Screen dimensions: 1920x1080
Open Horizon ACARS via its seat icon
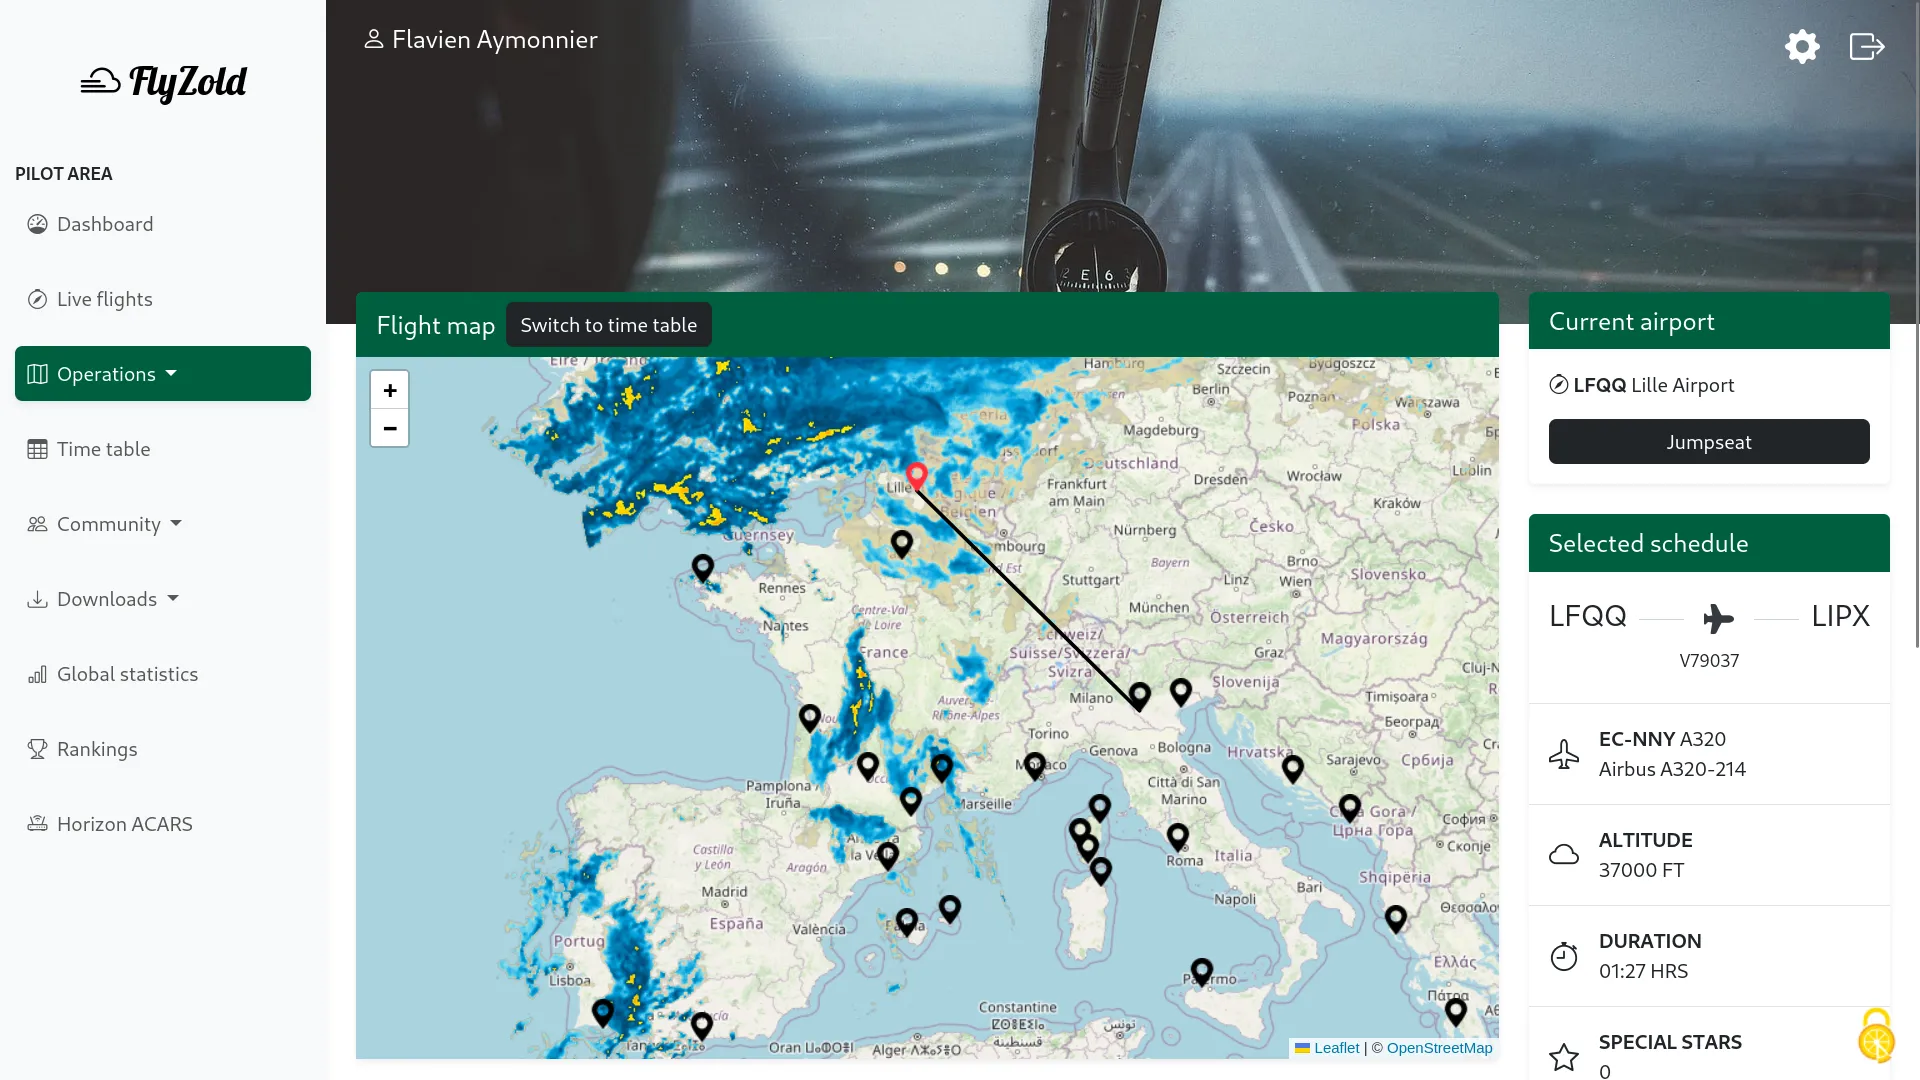(37, 824)
